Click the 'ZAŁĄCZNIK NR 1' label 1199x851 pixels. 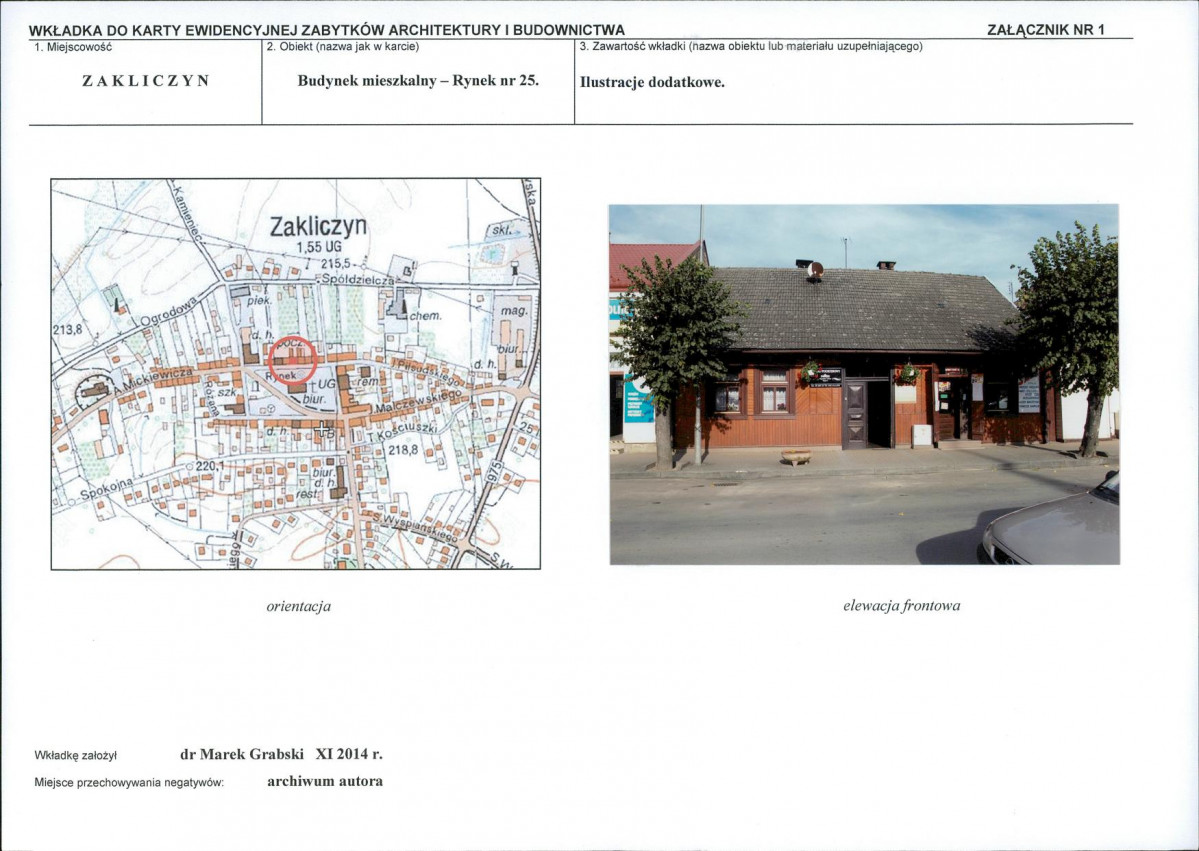tap(1046, 31)
